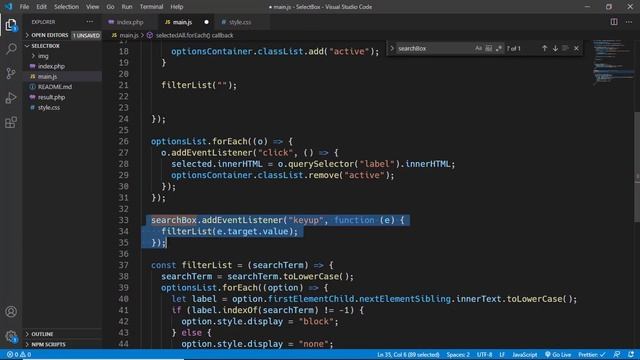The width and height of the screenshot is (640, 360).
Task: Toggle Match Whole Word in find widget
Action: click(x=489, y=48)
